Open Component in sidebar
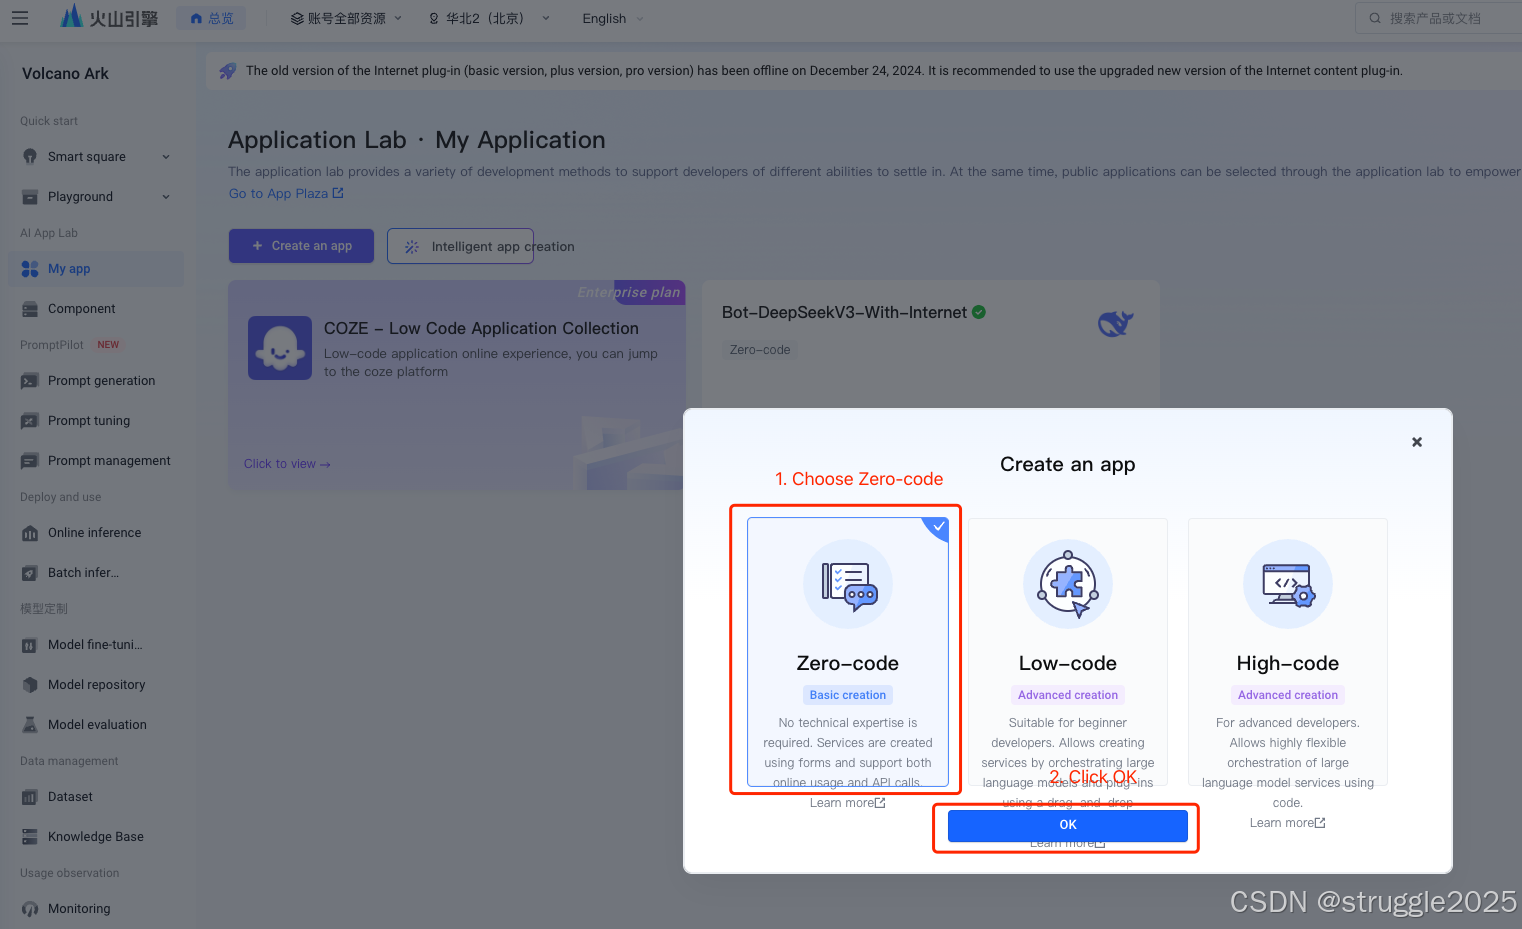The height and width of the screenshot is (929, 1522). [x=96, y=309]
